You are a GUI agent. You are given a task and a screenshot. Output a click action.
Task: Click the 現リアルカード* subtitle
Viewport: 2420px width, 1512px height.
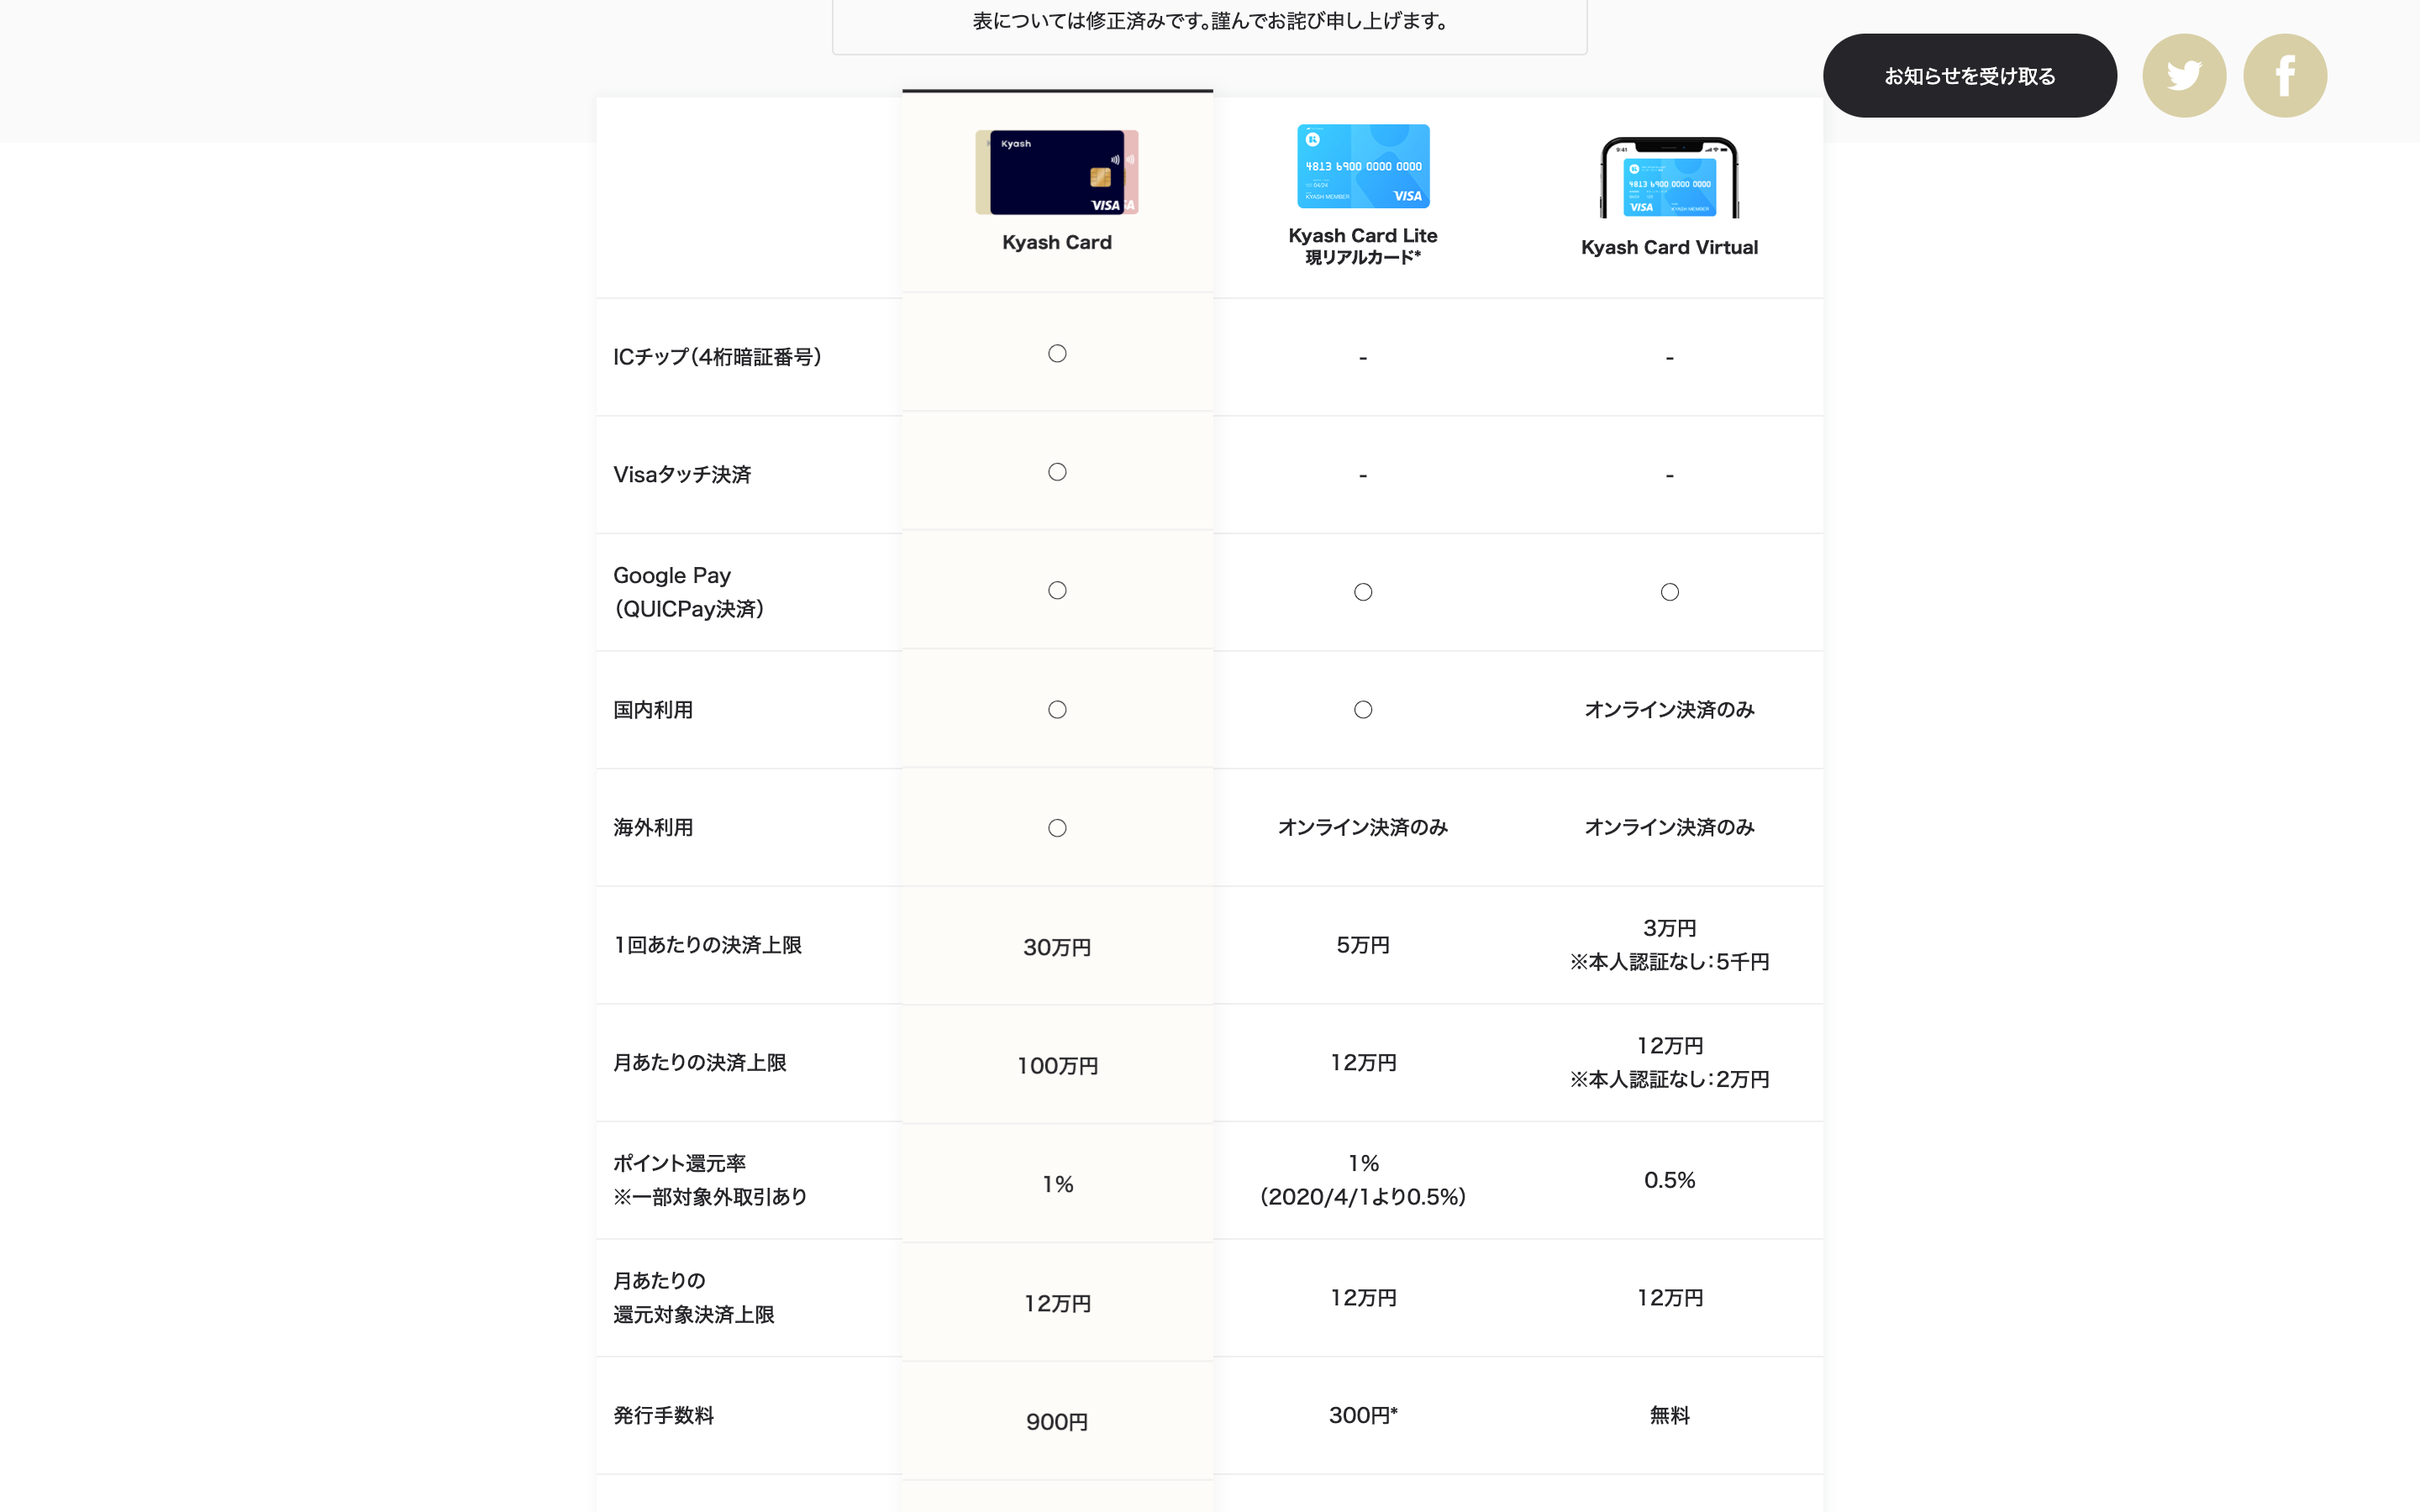pos(1363,258)
